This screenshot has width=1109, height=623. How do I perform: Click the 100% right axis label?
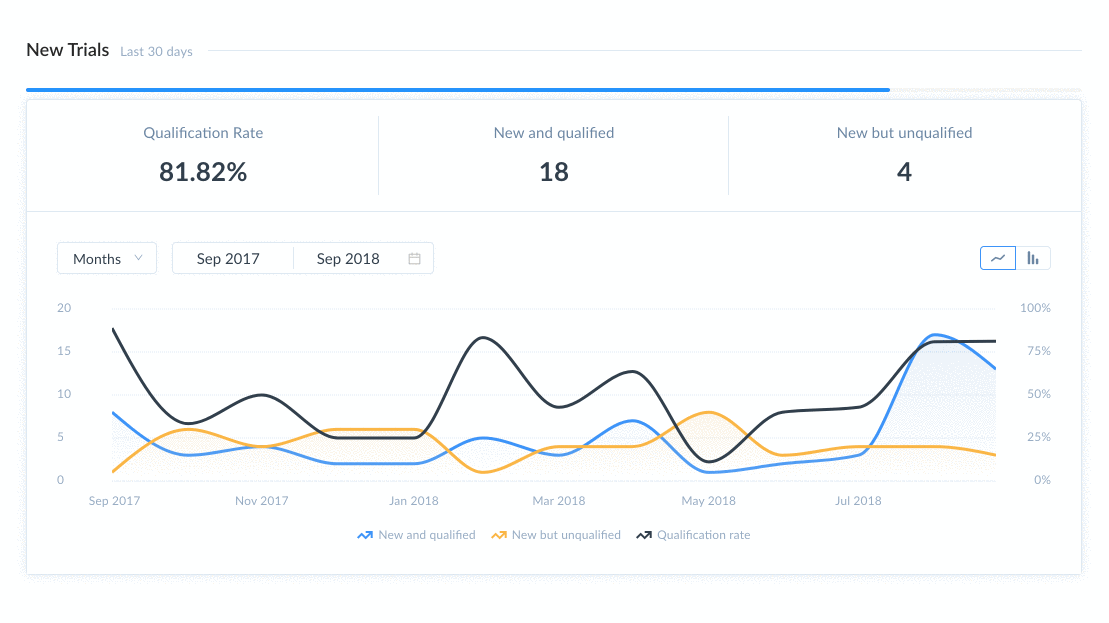pos(1035,308)
